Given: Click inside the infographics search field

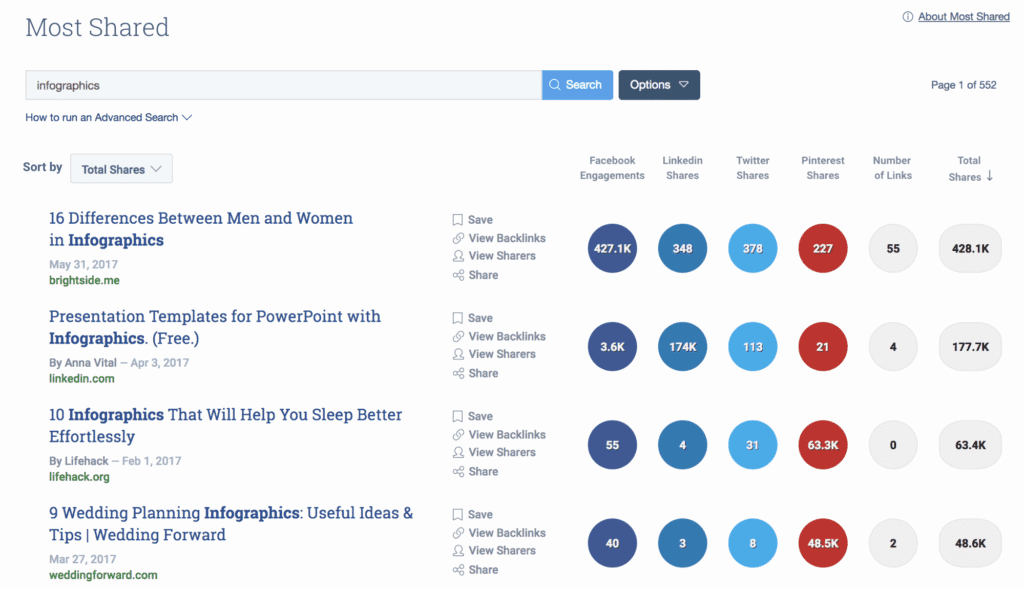Looking at the screenshot, I should click(x=280, y=85).
